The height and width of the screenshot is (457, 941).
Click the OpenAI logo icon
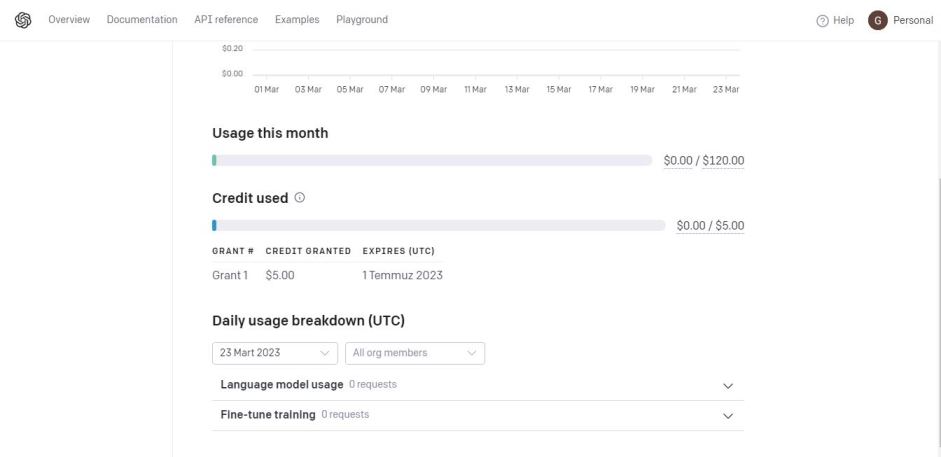point(23,20)
